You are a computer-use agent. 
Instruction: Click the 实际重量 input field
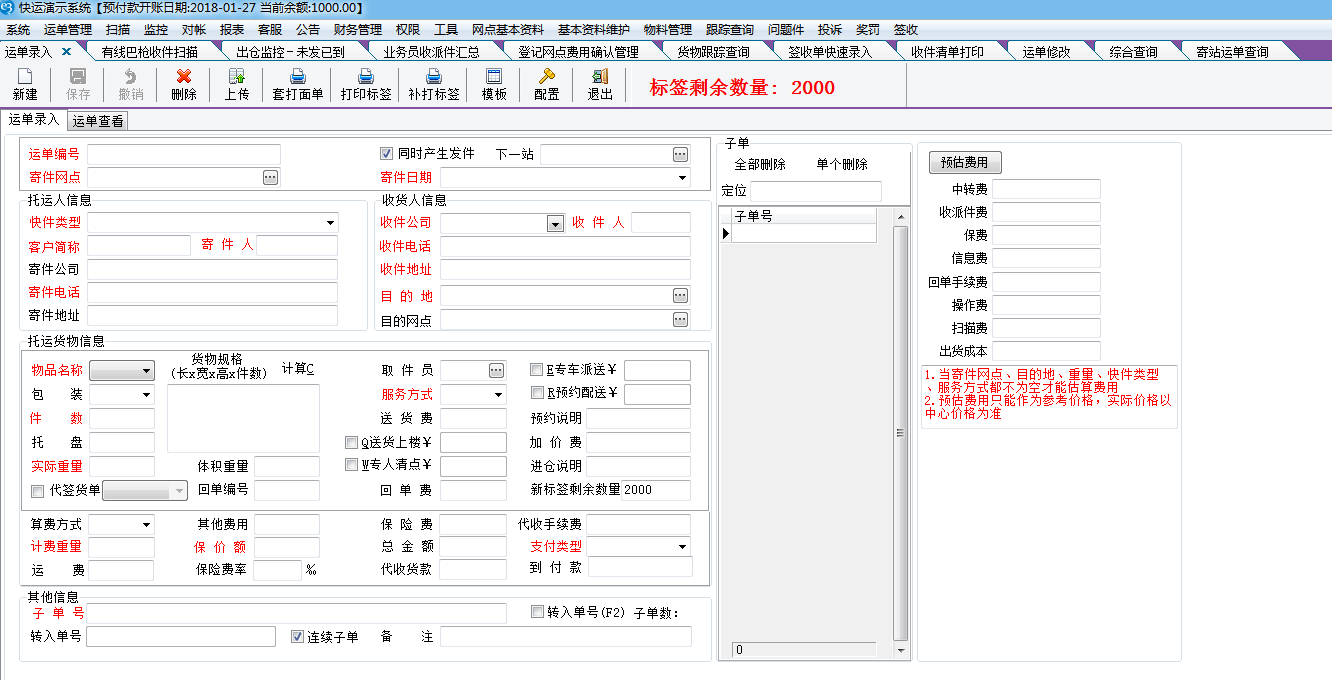point(122,466)
